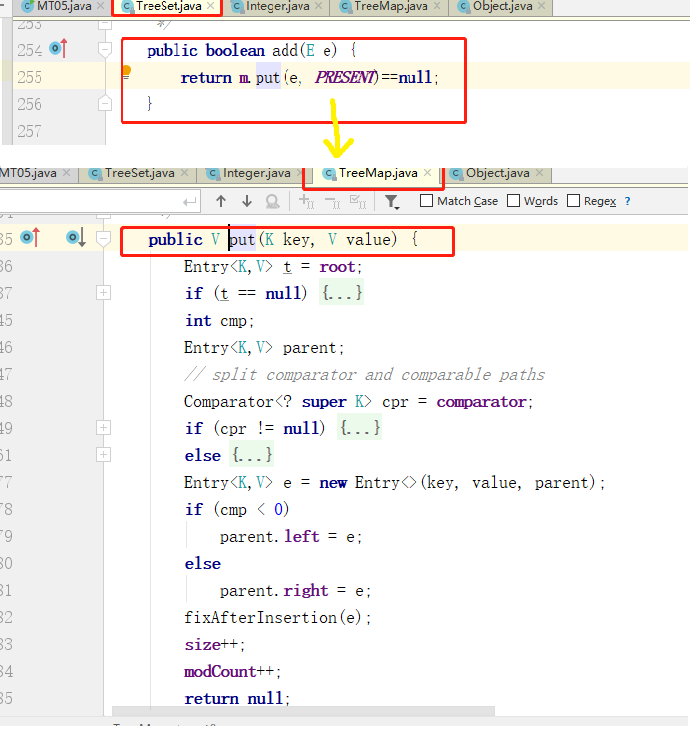The image size is (695, 736).
Task: Expand the folded block on the if (cpr != null) line
Action: click(x=103, y=428)
